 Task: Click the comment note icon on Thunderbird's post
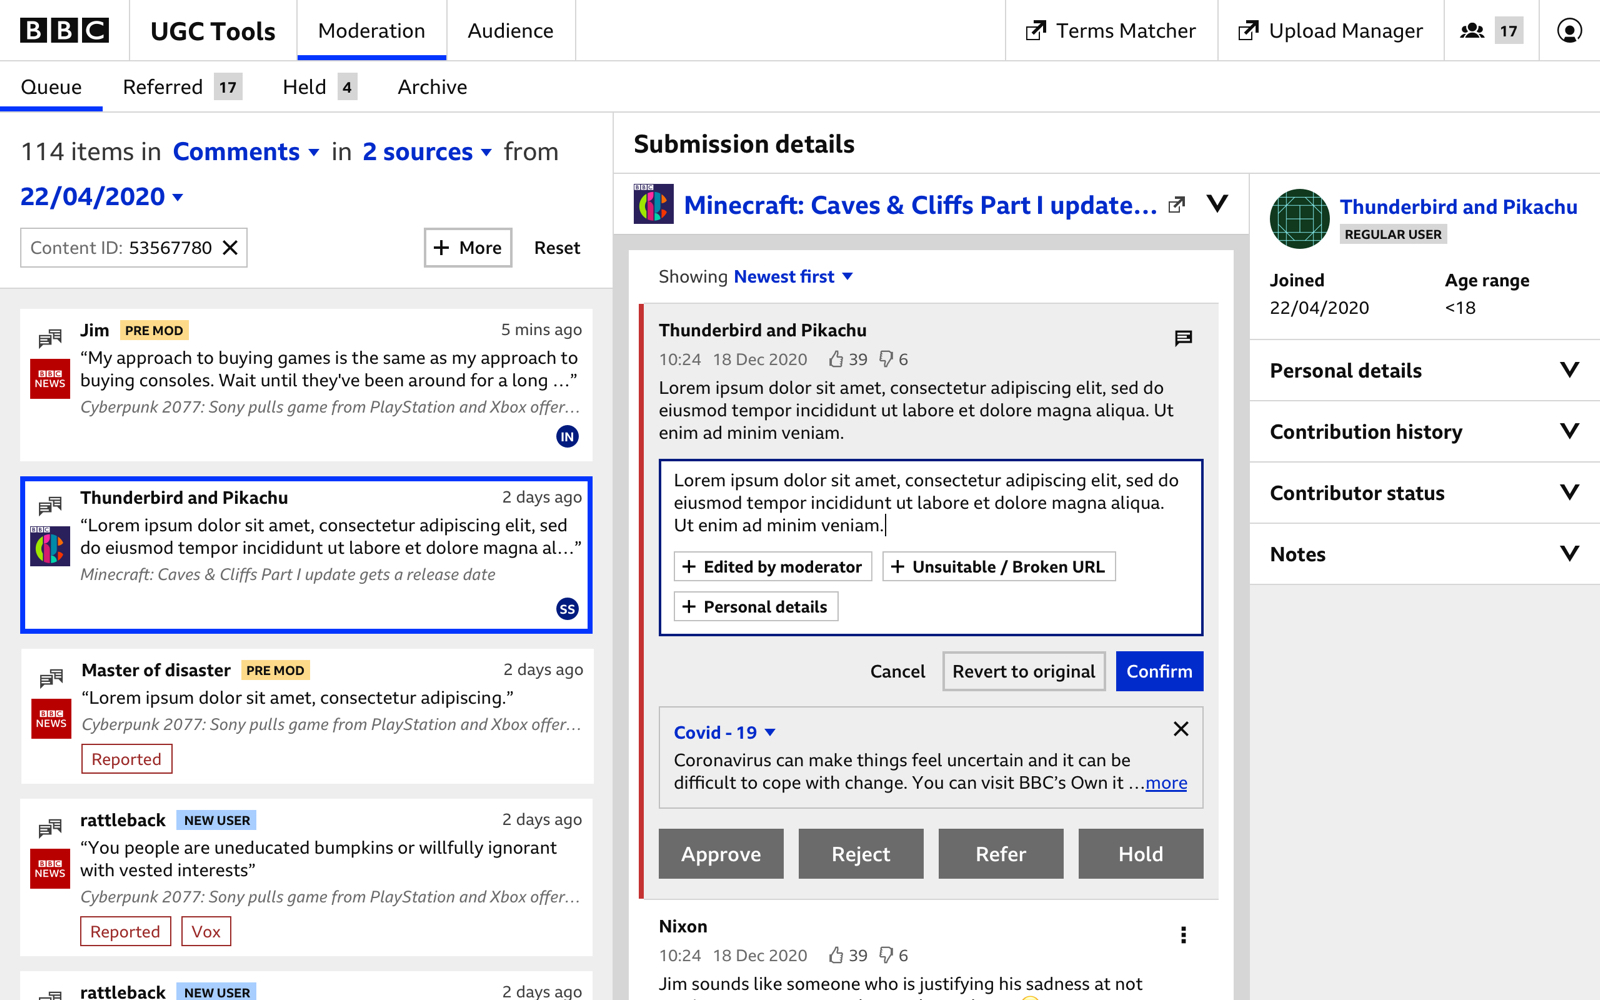point(1183,338)
